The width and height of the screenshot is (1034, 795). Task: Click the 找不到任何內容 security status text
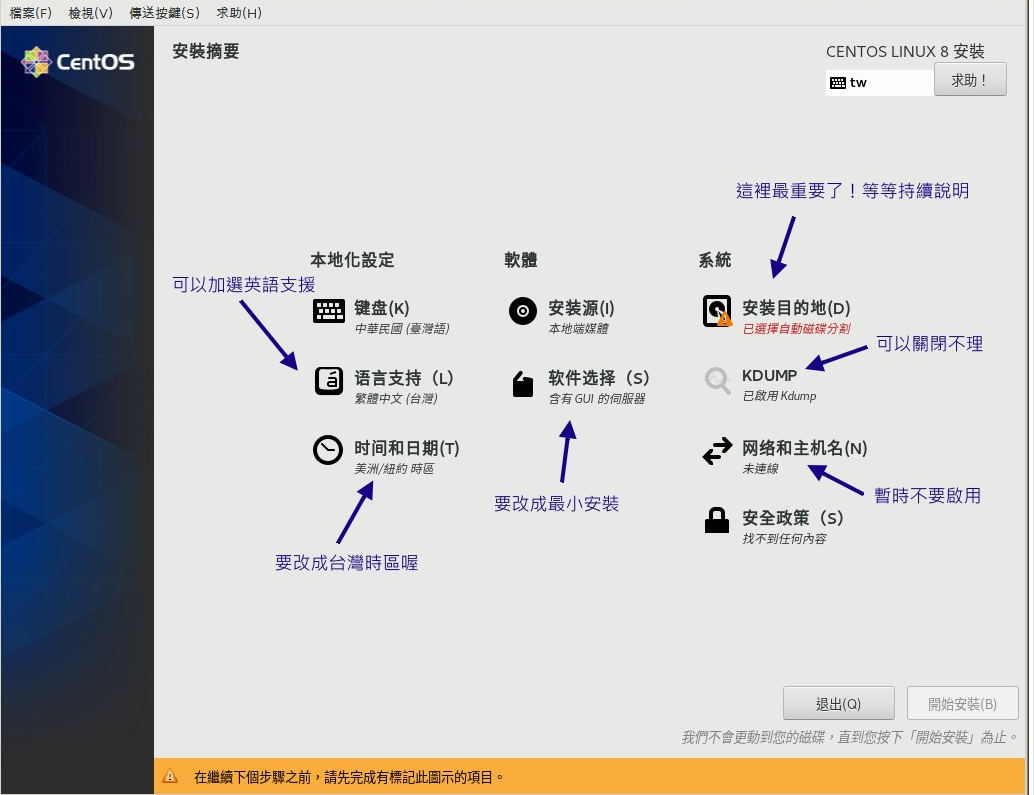(784, 539)
